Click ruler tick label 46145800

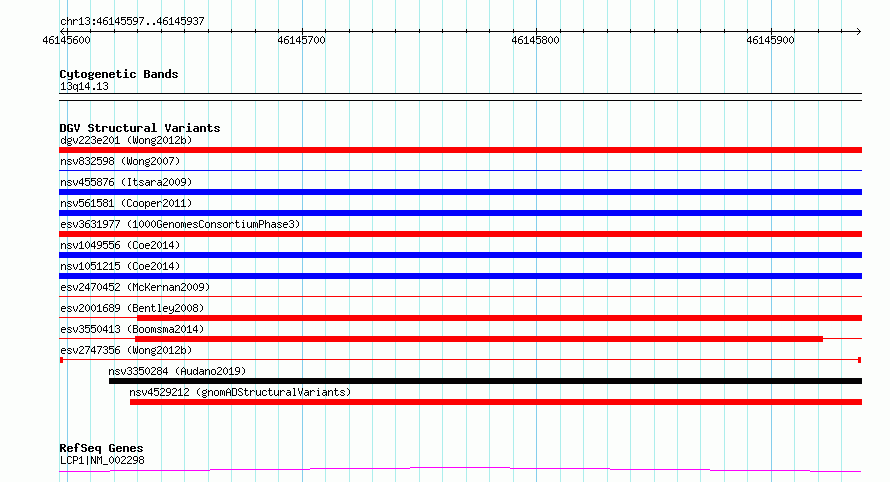[535, 40]
